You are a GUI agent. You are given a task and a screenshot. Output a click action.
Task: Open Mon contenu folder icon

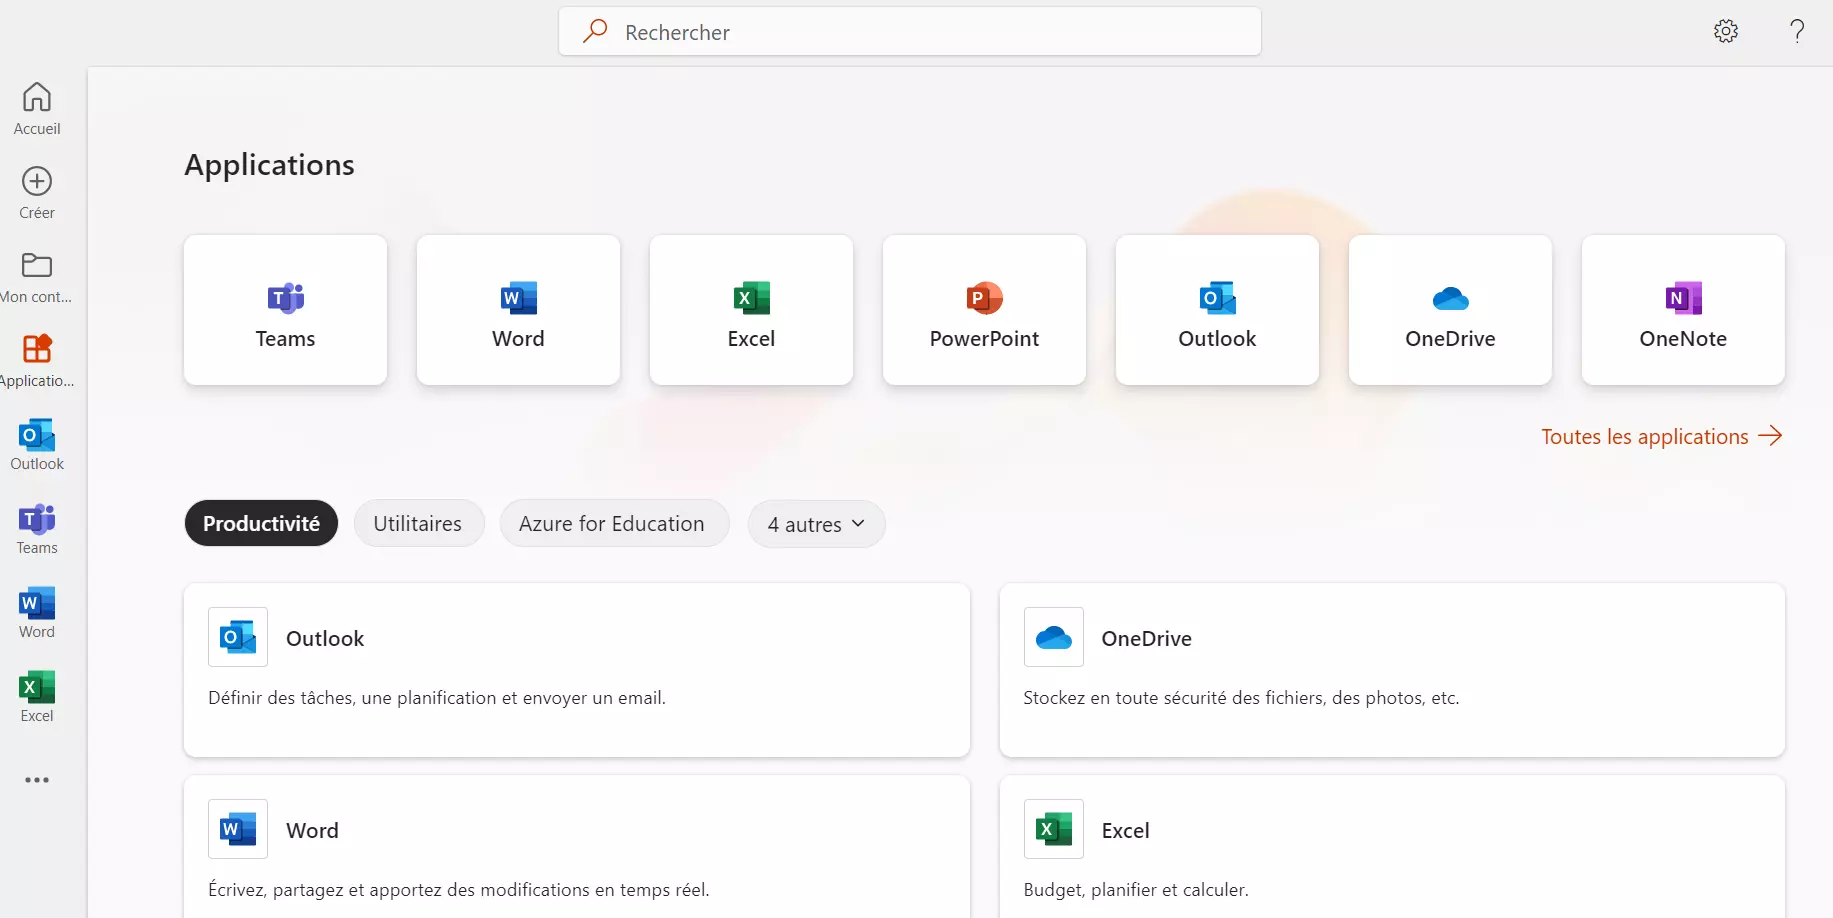[x=37, y=265]
